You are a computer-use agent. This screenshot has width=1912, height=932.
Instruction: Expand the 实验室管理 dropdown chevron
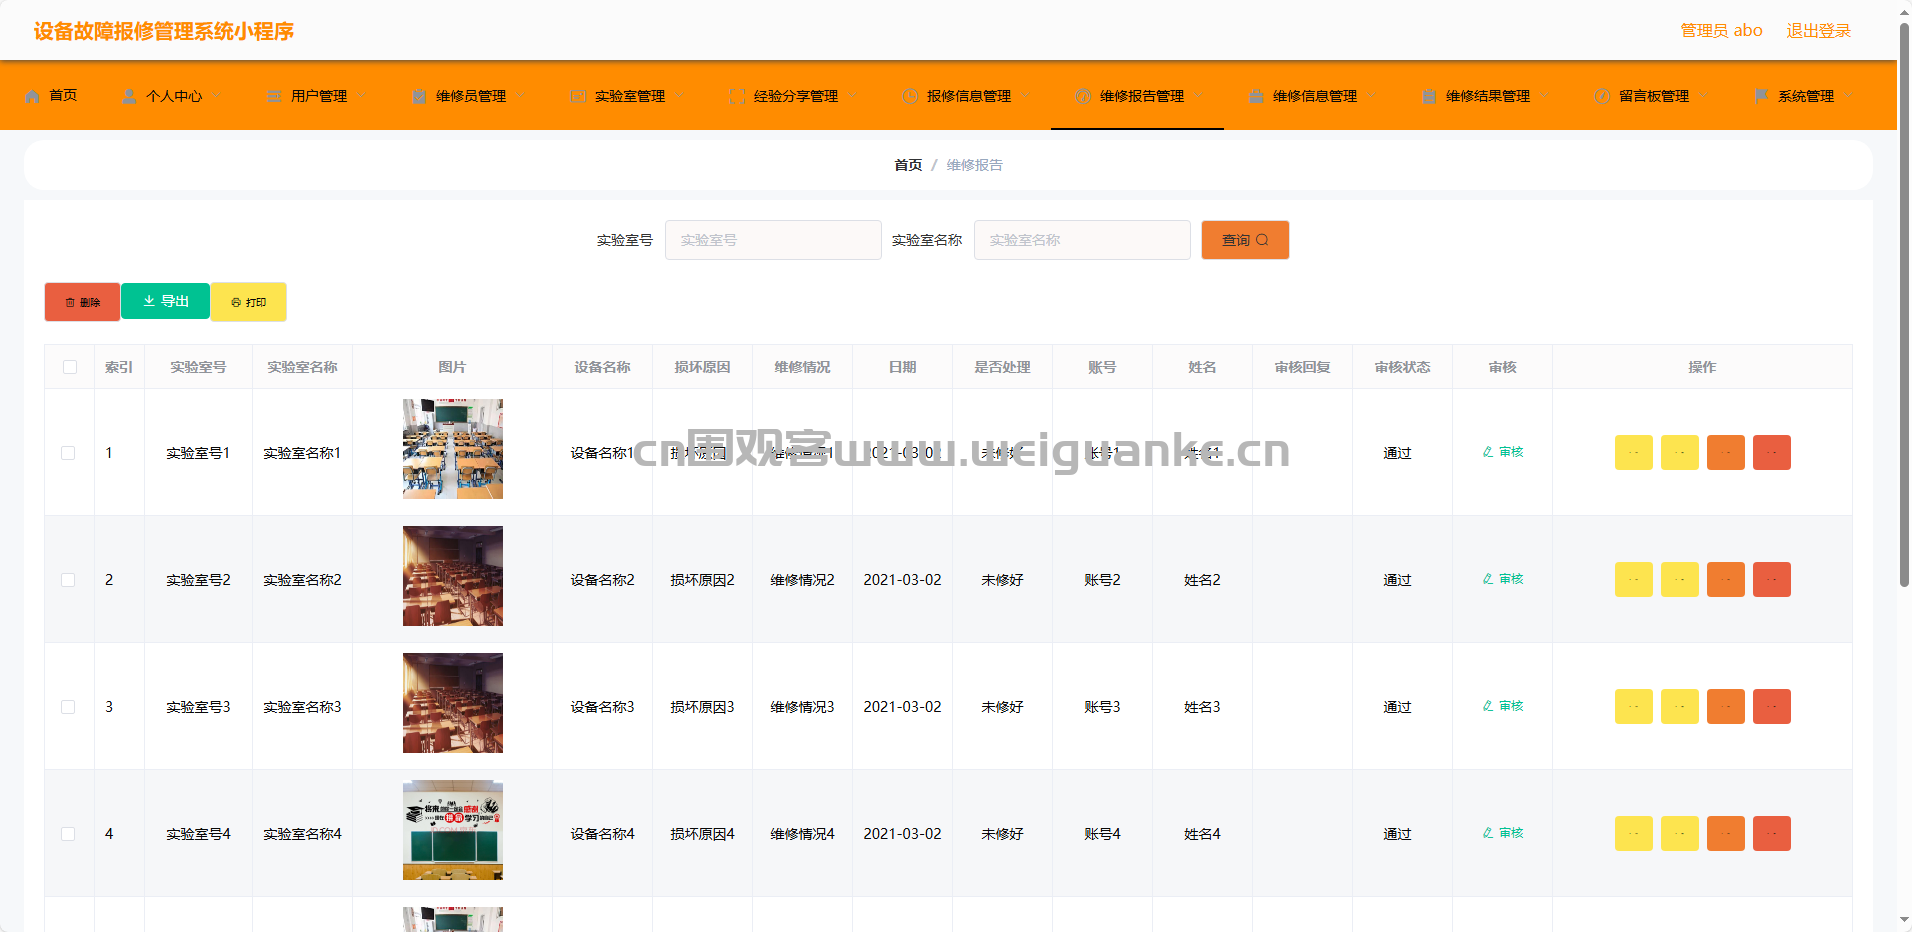coord(679,96)
